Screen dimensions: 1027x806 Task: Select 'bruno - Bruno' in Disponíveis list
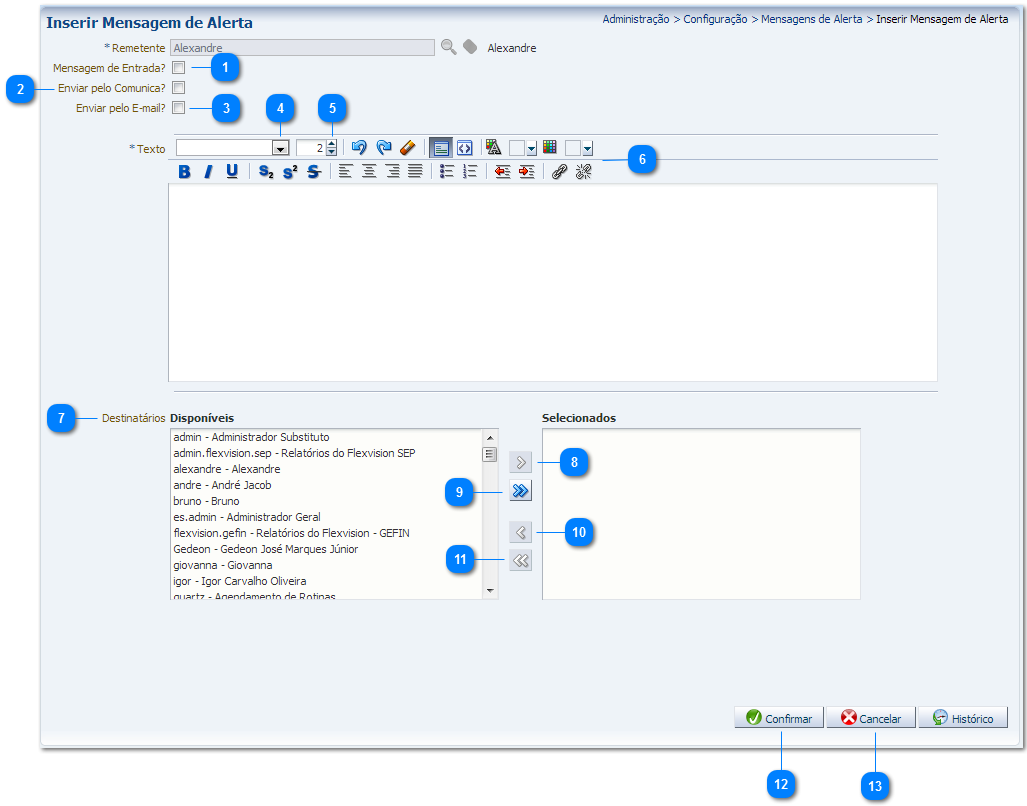[x=206, y=501]
